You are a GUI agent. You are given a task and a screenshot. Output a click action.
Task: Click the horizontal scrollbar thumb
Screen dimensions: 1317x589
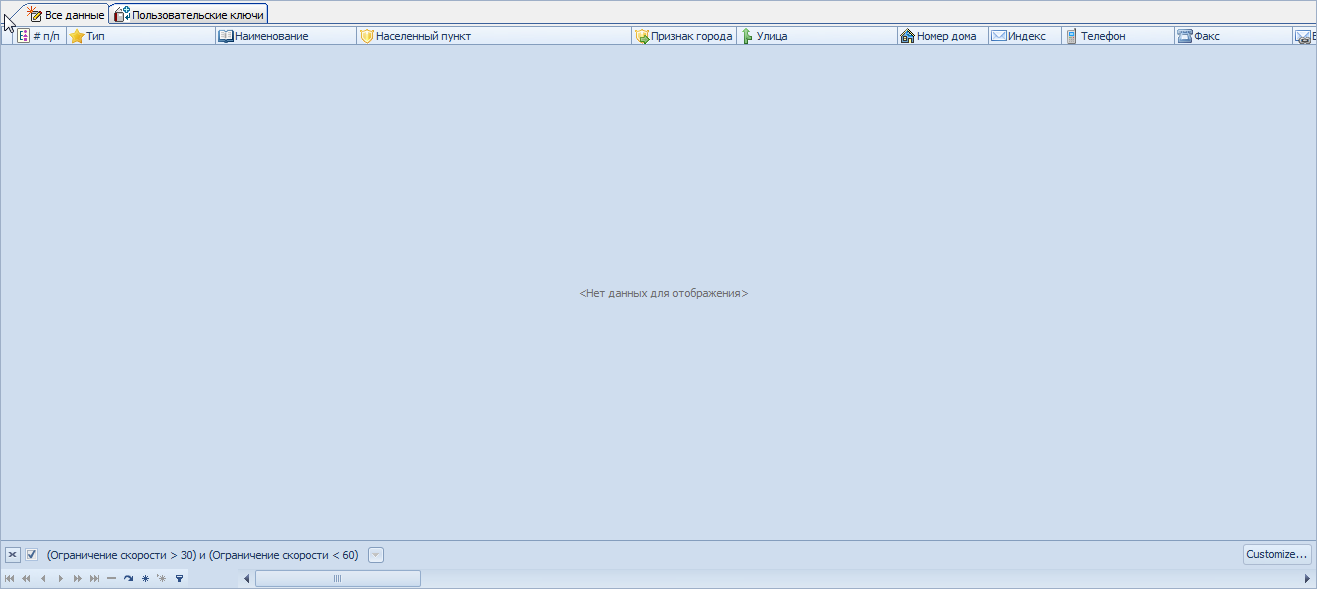point(337,578)
